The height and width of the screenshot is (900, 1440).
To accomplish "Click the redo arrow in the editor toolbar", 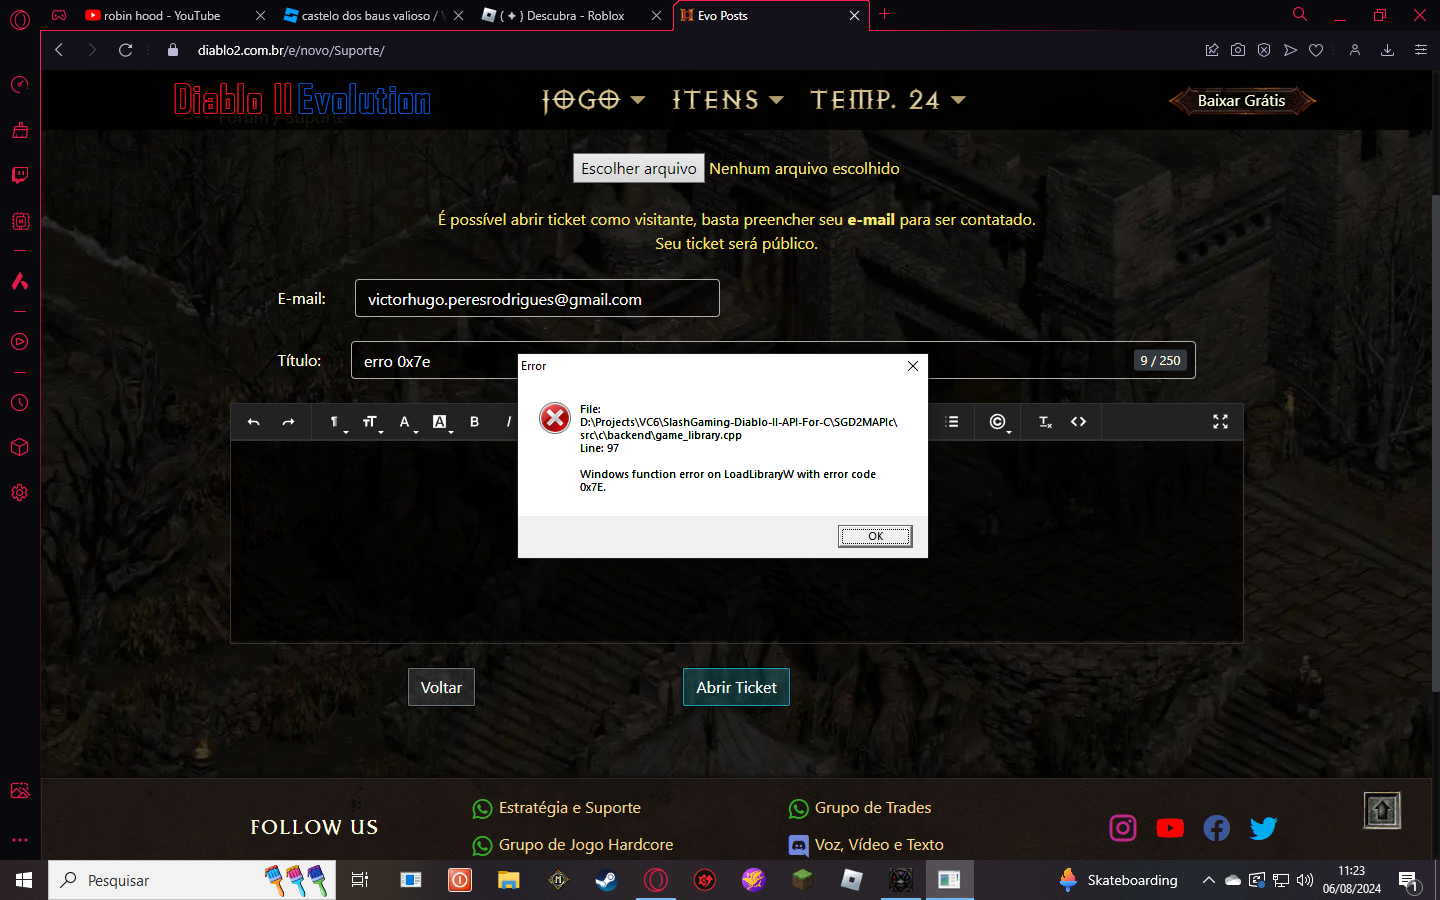I will 288,422.
